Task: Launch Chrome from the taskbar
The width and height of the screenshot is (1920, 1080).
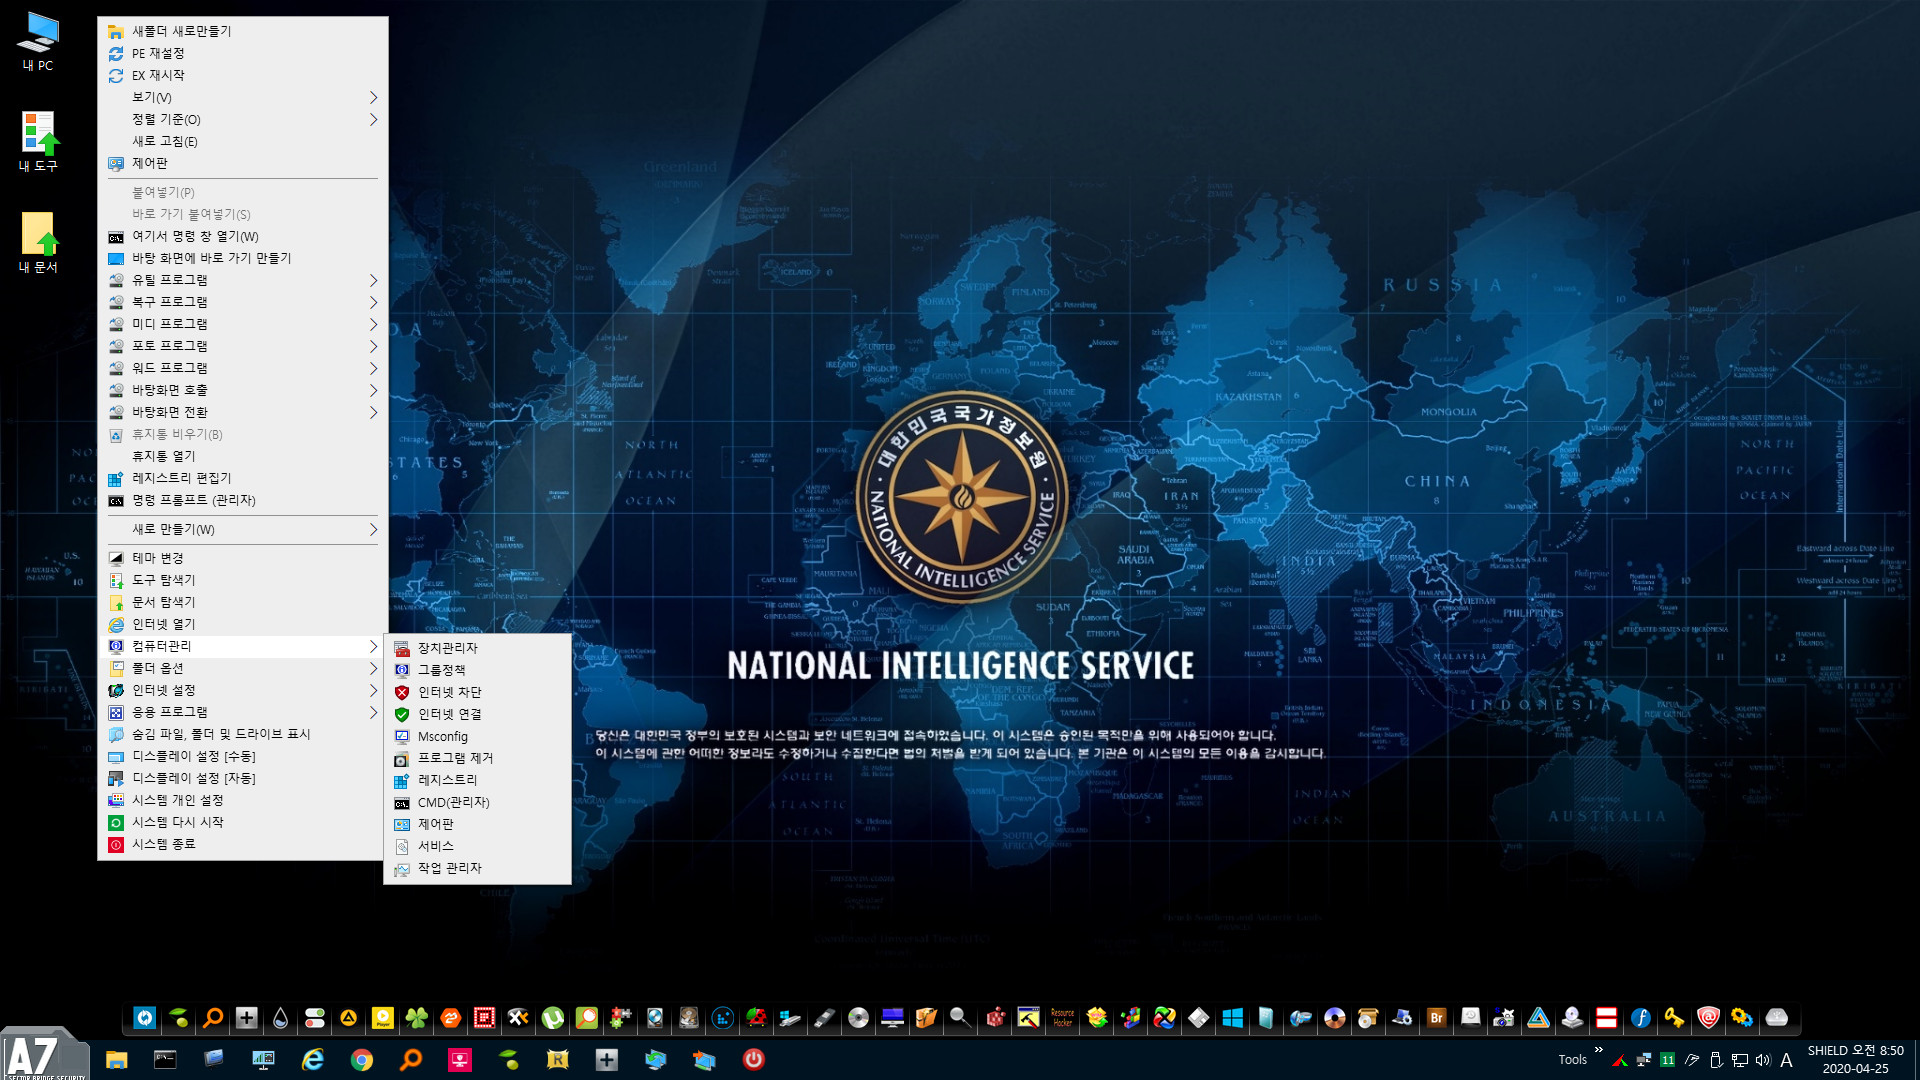Action: tap(362, 1060)
